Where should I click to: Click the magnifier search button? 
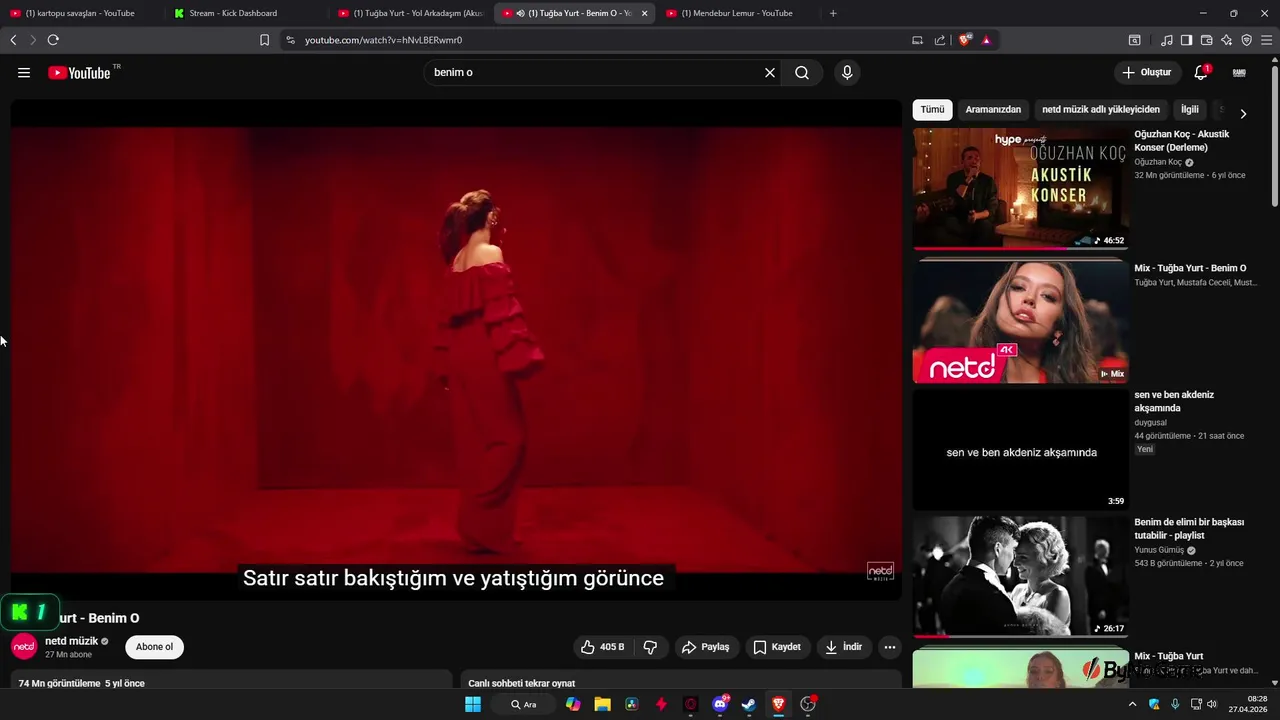pos(802,73)
